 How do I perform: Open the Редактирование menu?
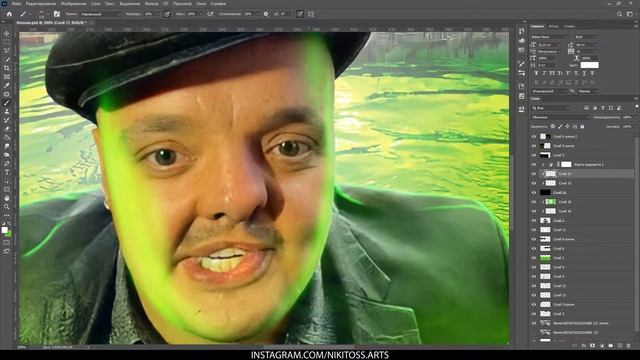coord(41,4)
